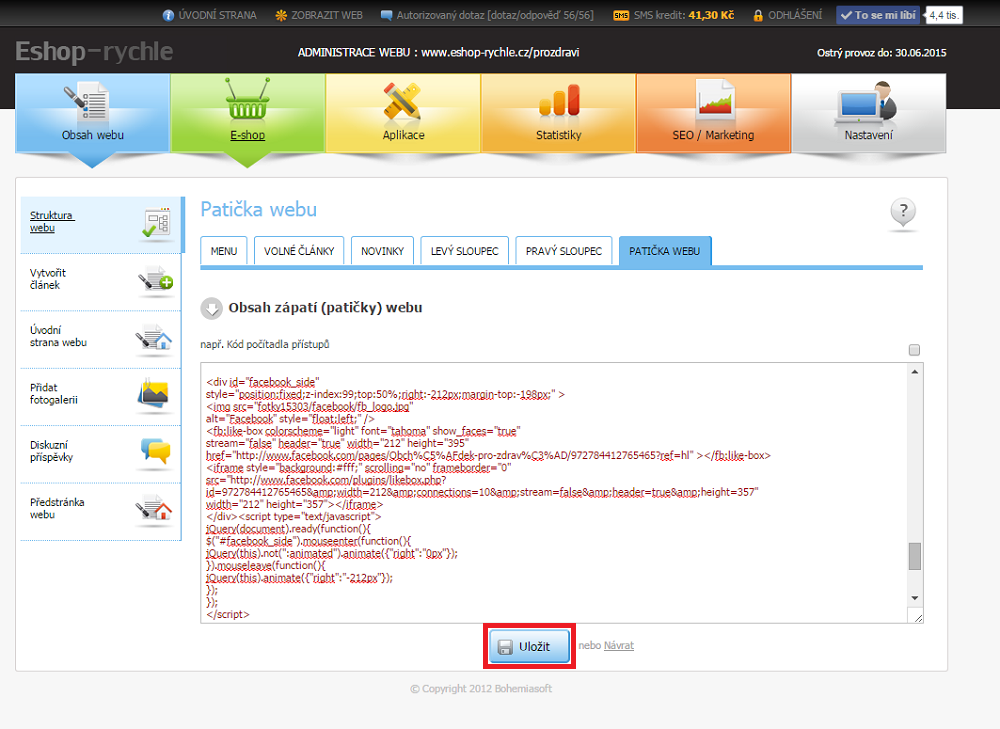This screenshot has height=729, width=1000.
Task: Open the Nastavení laptop icon
Action: click(866, 101)
